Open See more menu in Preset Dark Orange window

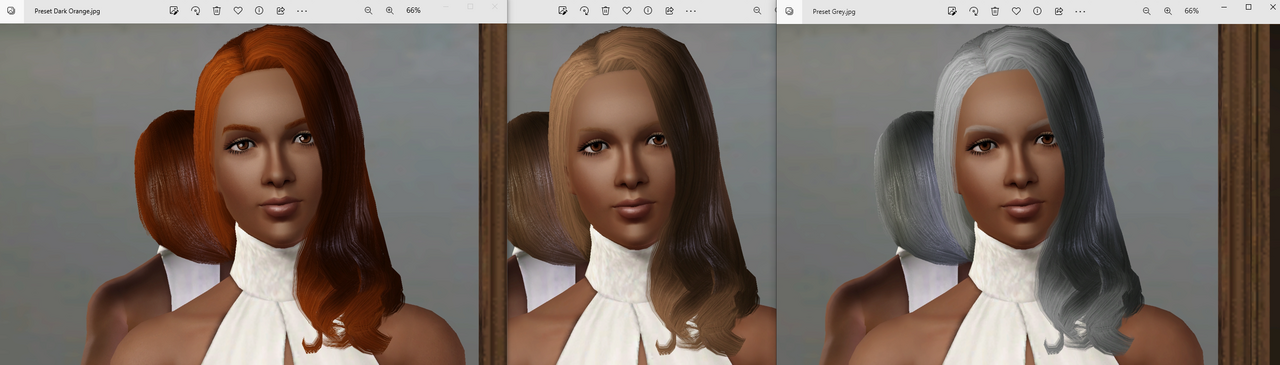[302, 10]
